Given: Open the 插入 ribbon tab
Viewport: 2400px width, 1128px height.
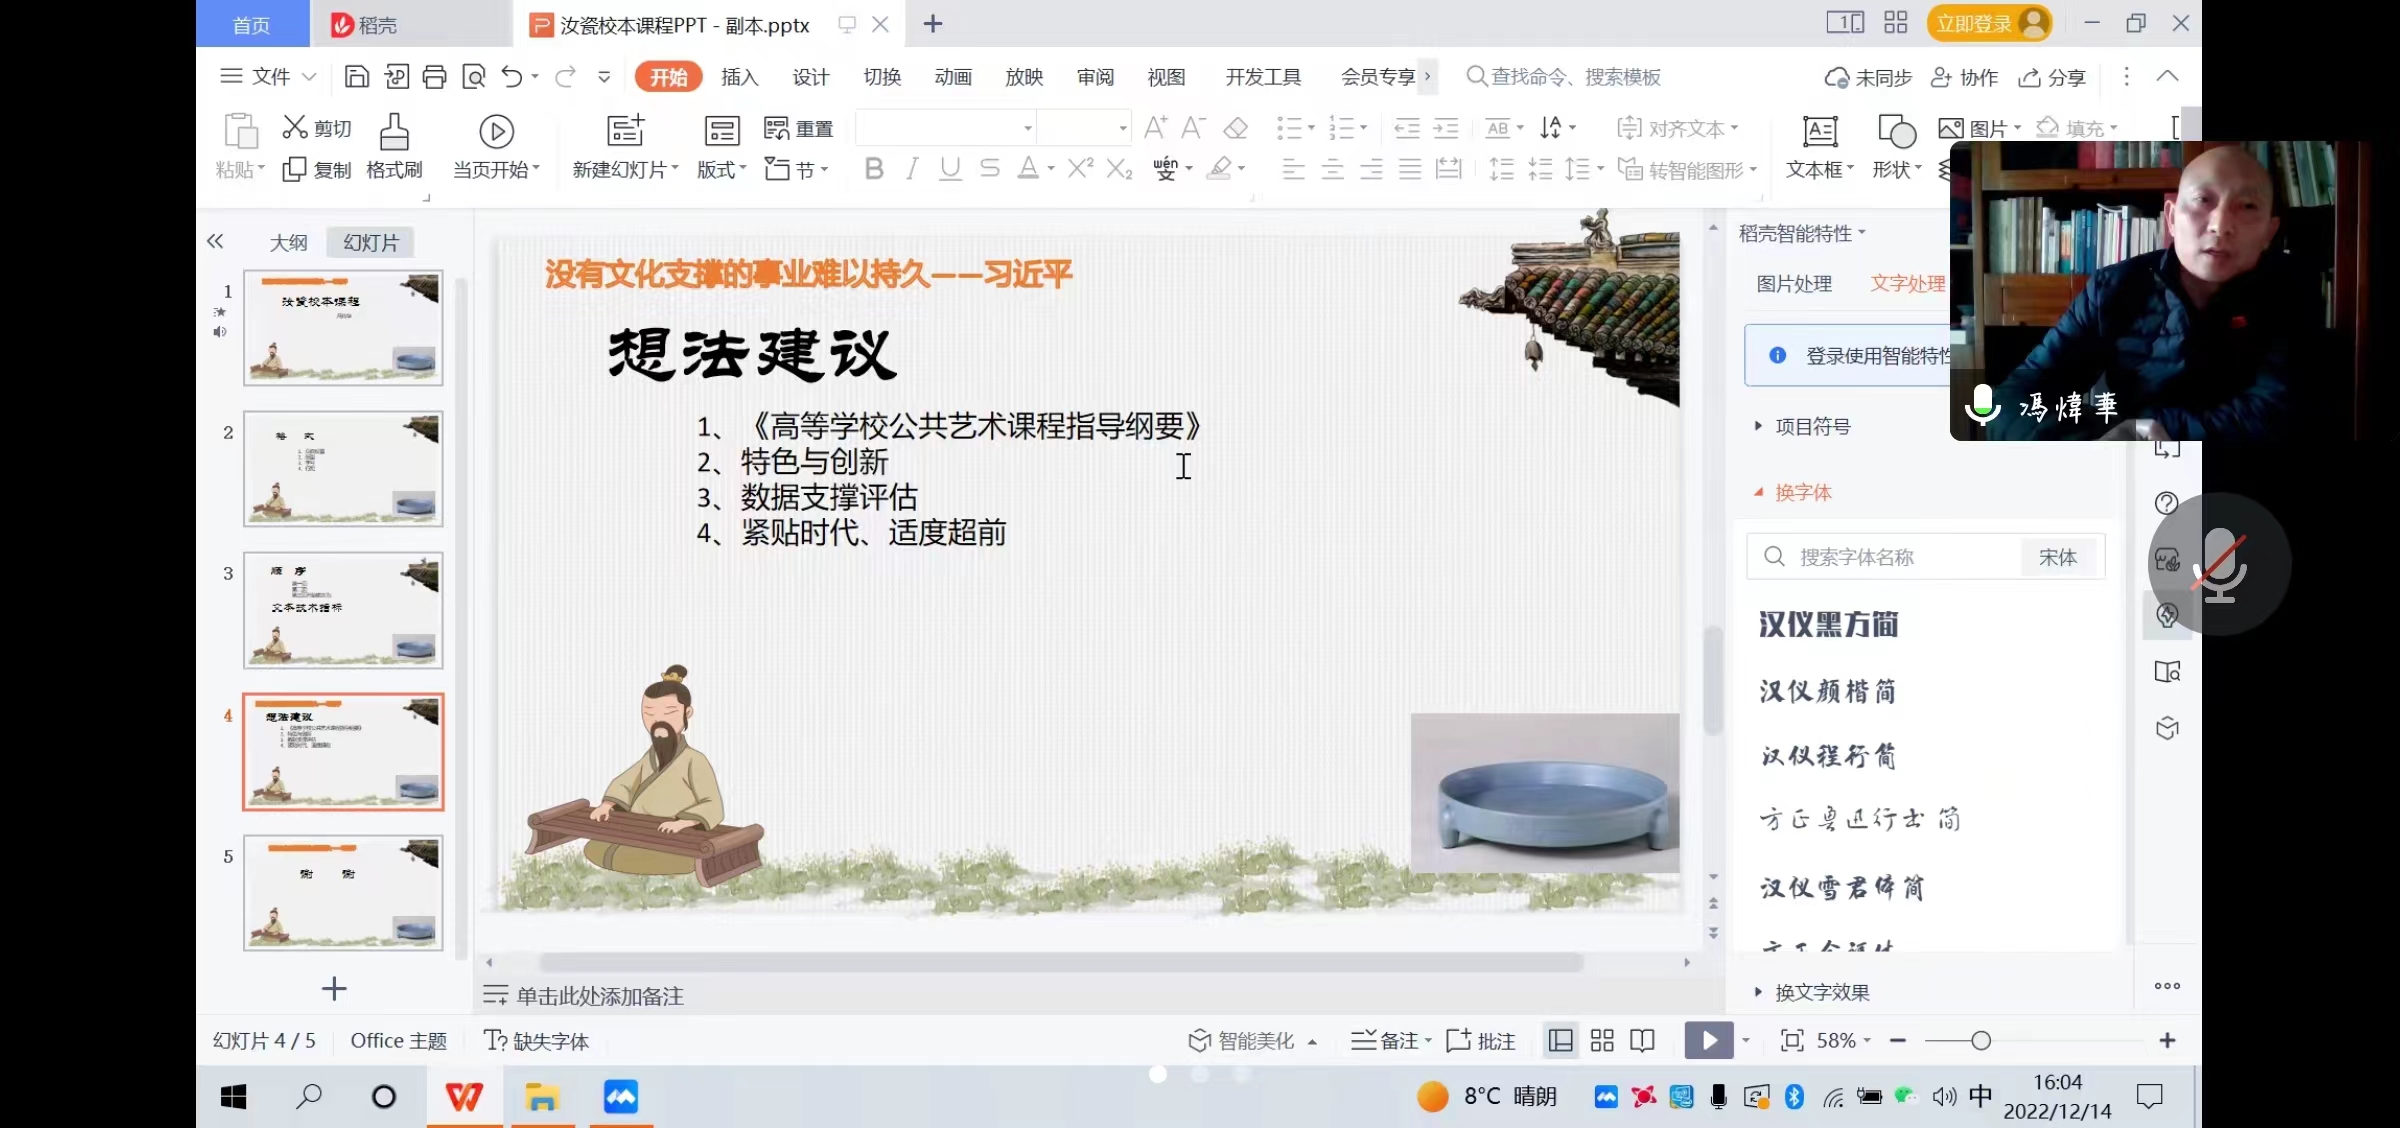Looking at the screenshot, I should coord(739,77).
